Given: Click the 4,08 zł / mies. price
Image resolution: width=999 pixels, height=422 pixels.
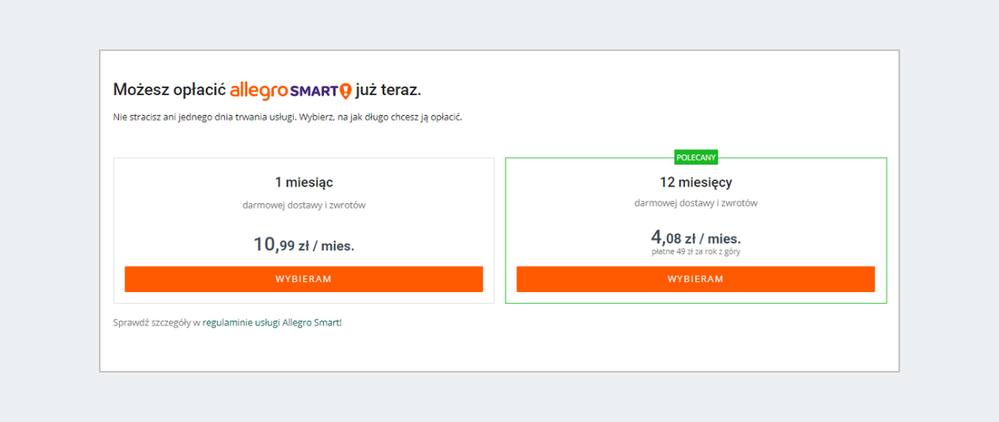Looking at the screenshot, I should tap(695, 238).
